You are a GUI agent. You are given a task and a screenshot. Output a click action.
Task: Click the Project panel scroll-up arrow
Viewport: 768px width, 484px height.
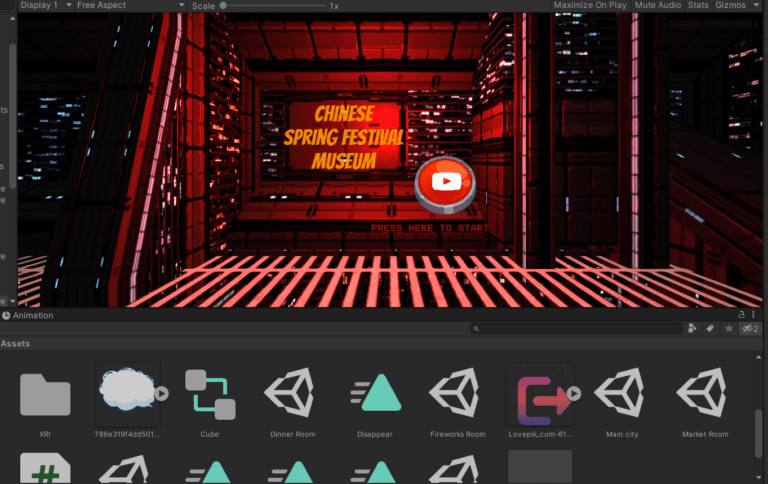coord(758,357)
